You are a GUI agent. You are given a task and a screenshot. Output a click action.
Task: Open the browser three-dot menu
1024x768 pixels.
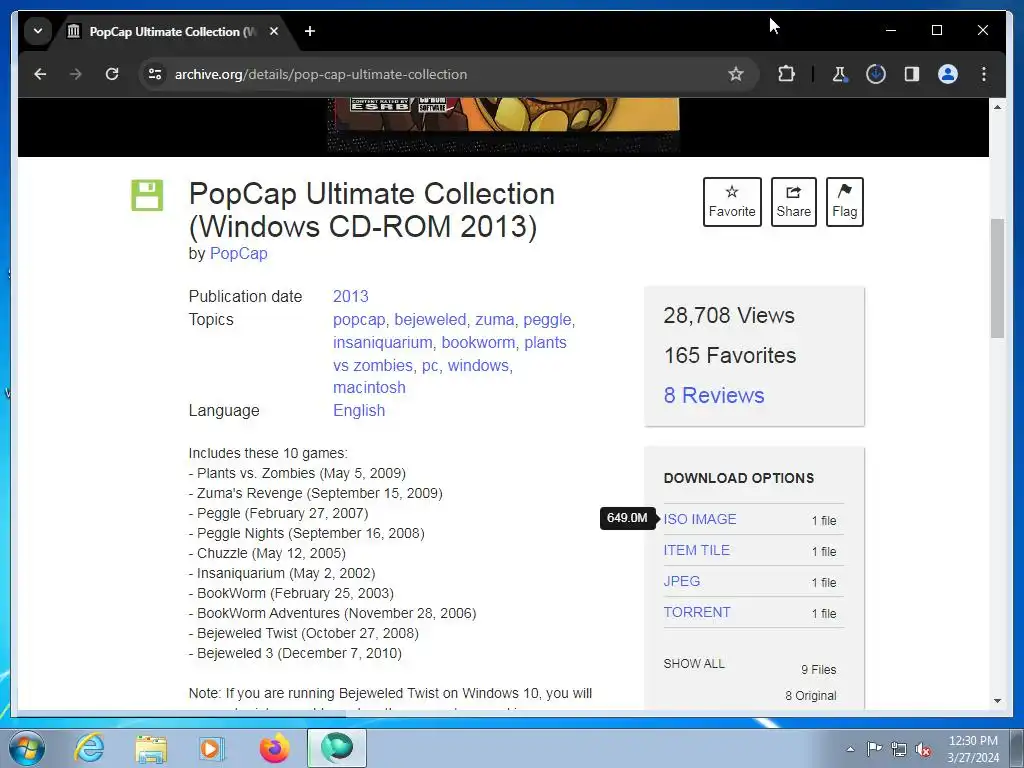(984, 74)
